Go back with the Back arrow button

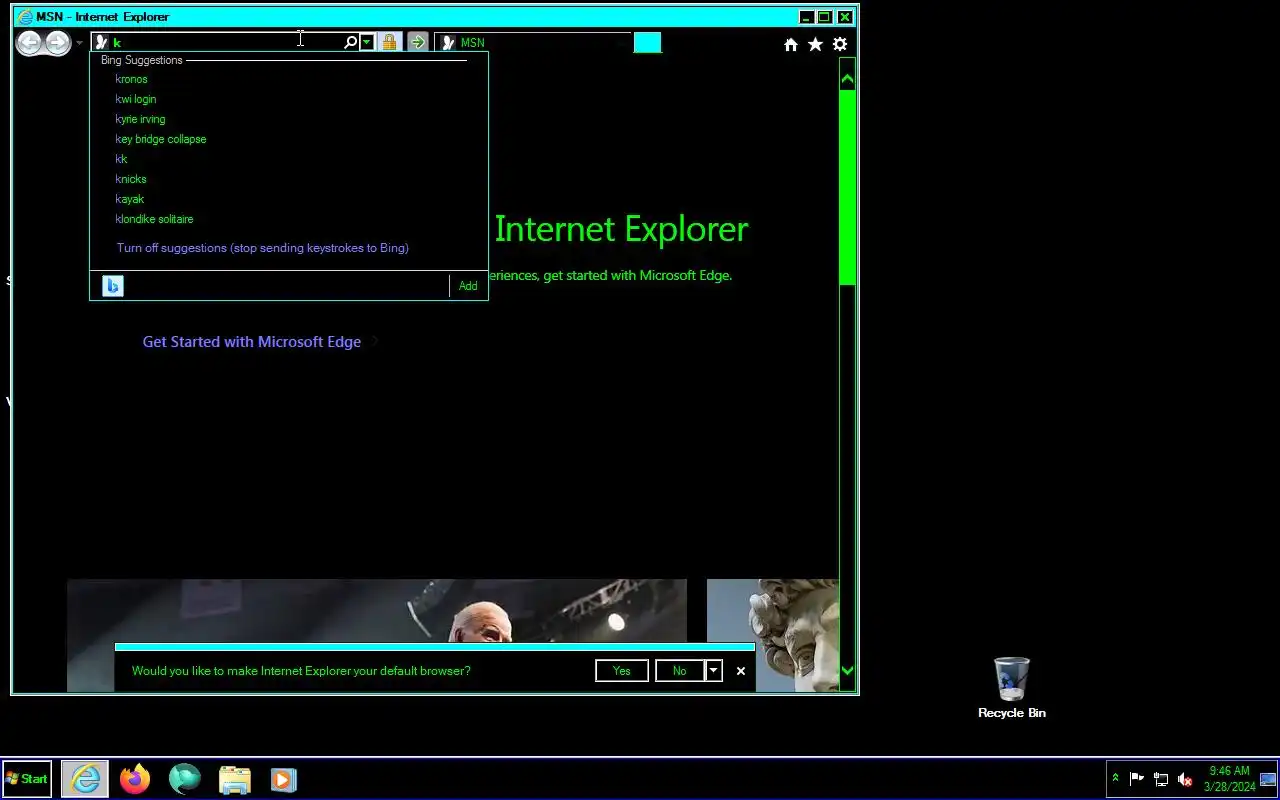(29, 42)
